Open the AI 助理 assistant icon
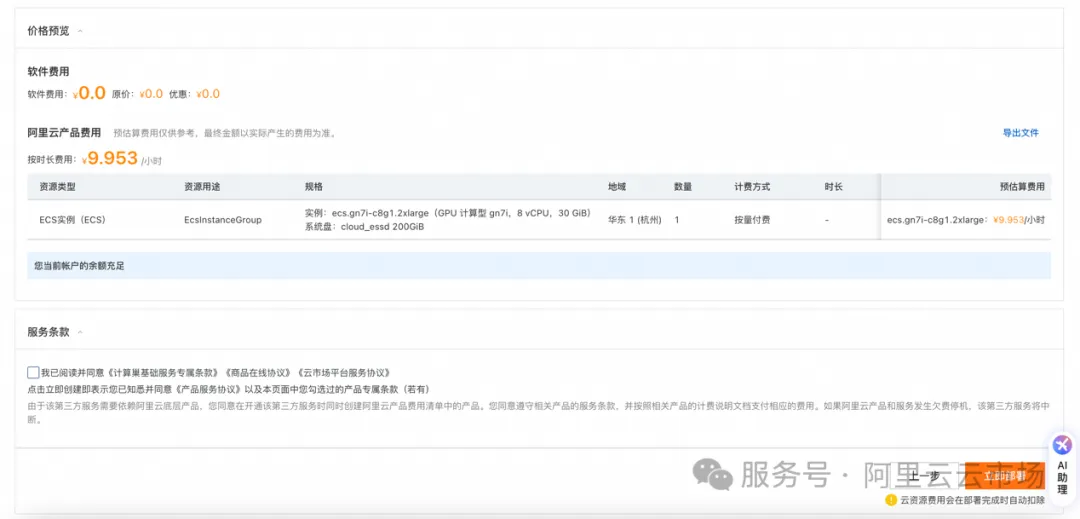Image resolution: width=1080 pixels, height=519 pixels. tap(1063, 445)
